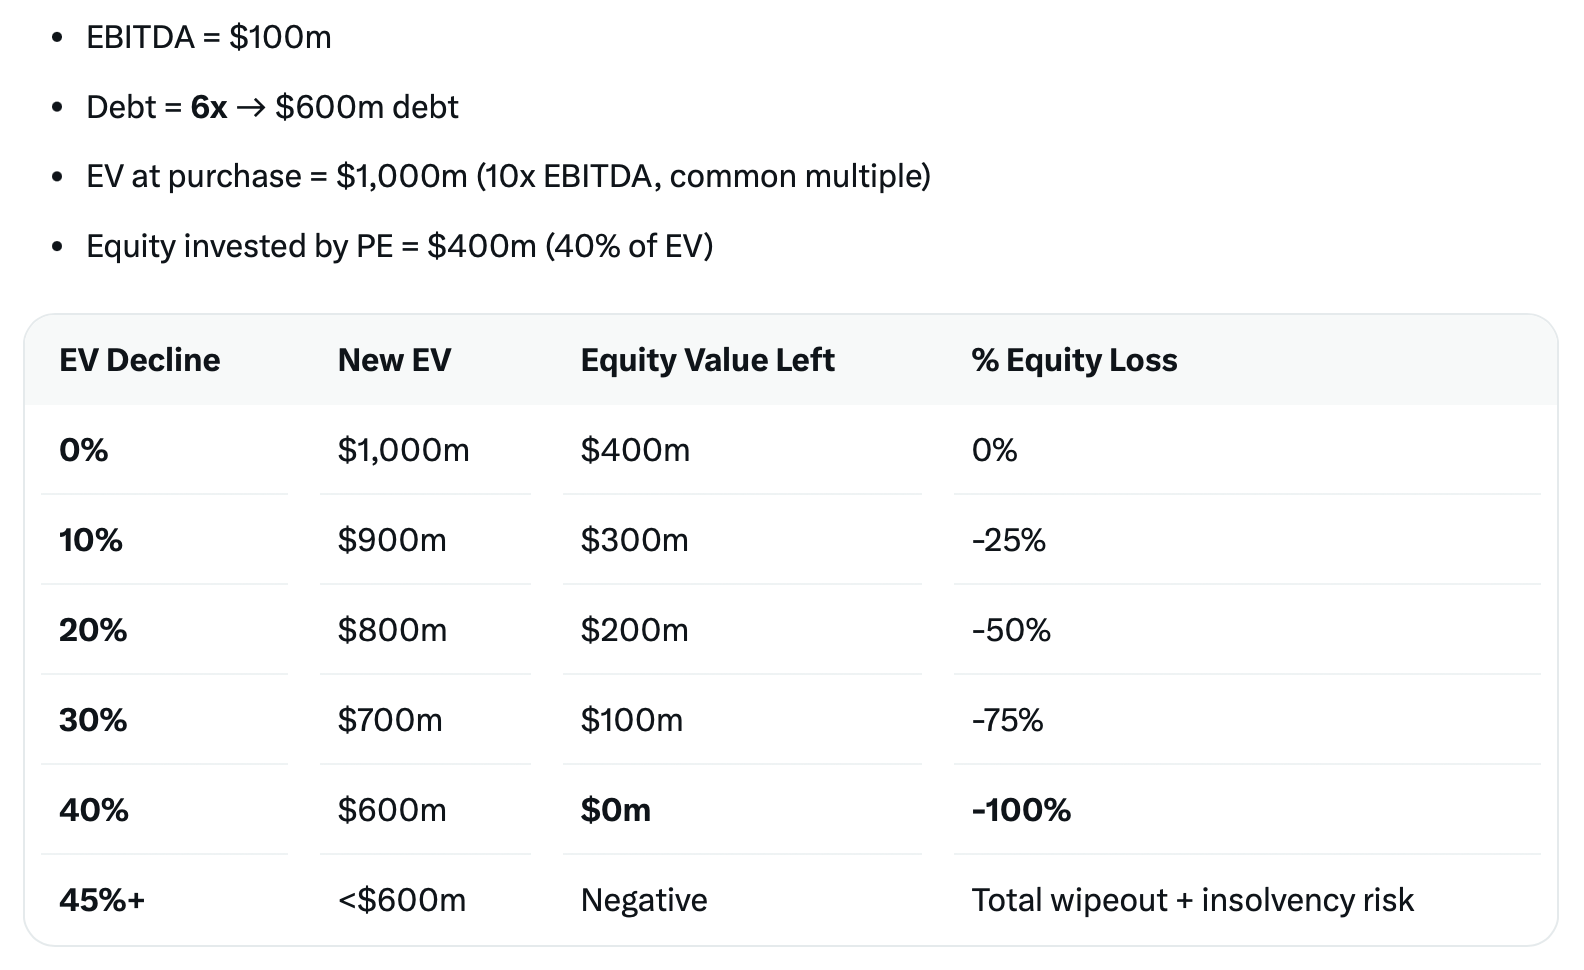This screenshot has height=970, width=1584.
Task: Select the bold -100% equity loss cell
Action: point(1021,810)
